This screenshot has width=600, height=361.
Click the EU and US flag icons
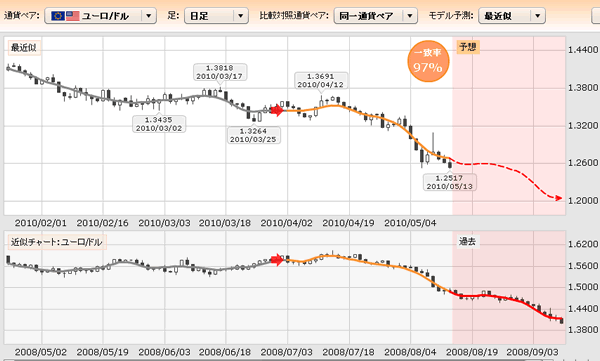(x=65, y=16)
